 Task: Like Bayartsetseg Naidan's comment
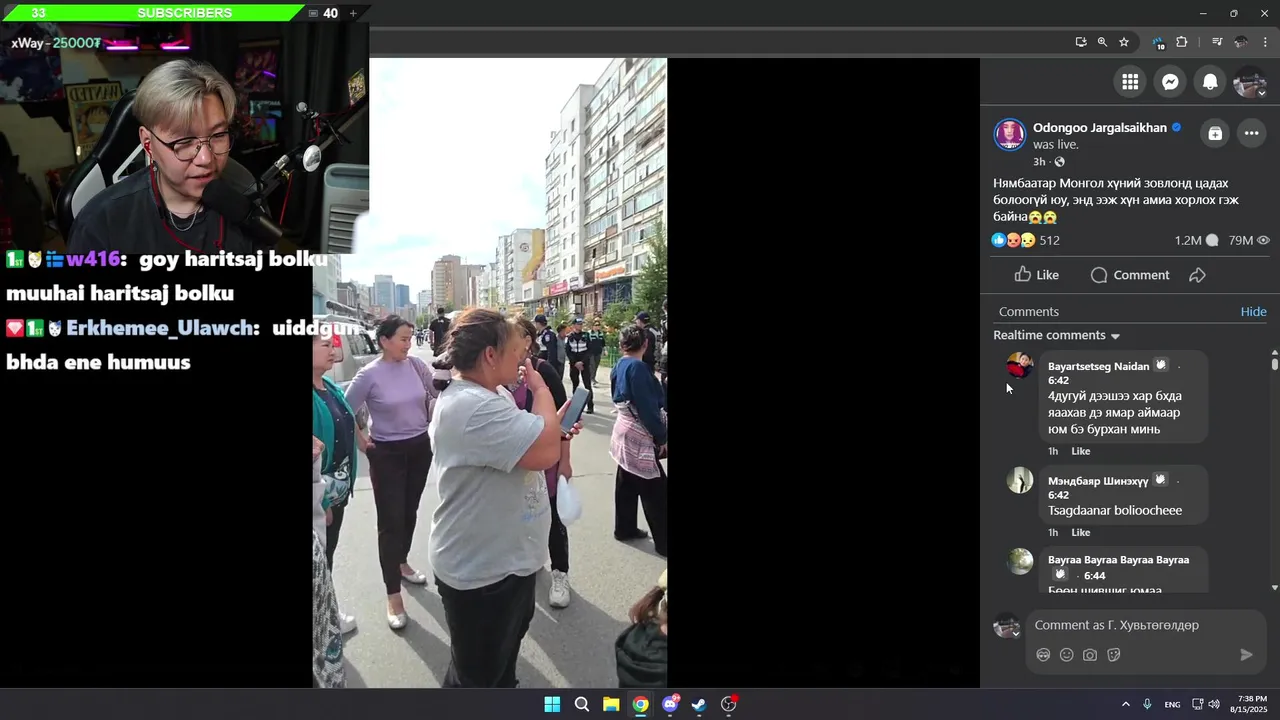[x=1081, y=451]
